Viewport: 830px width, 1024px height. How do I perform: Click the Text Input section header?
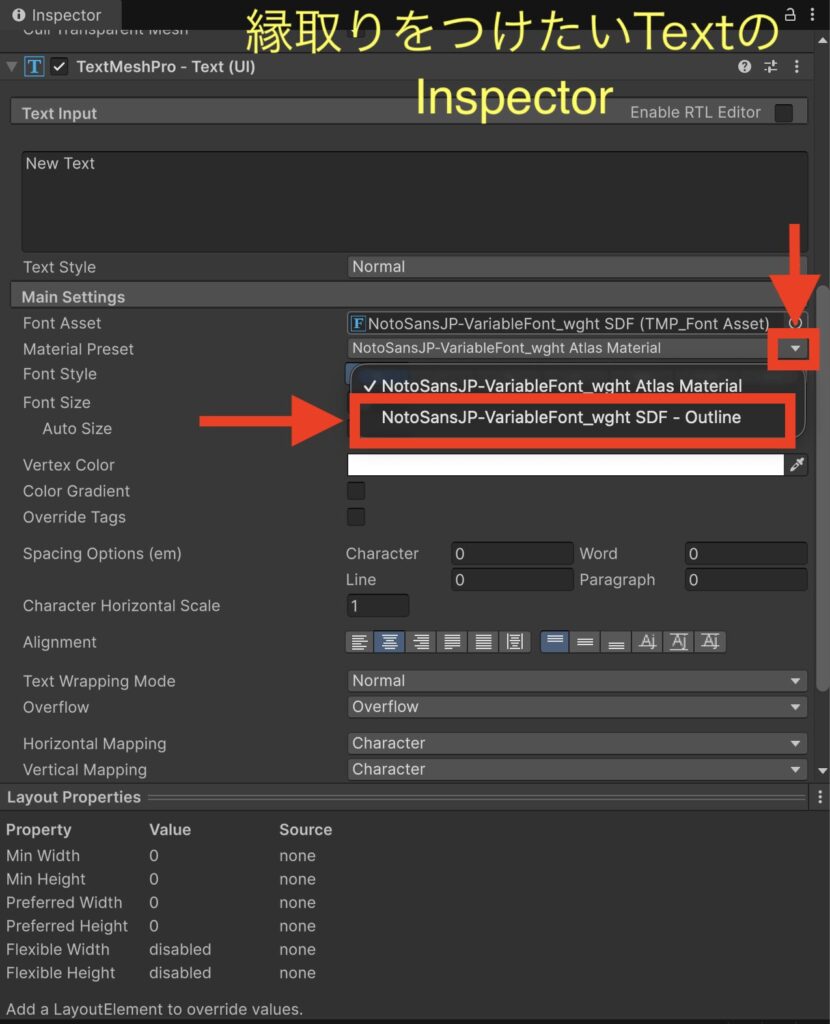click(409, 112)
